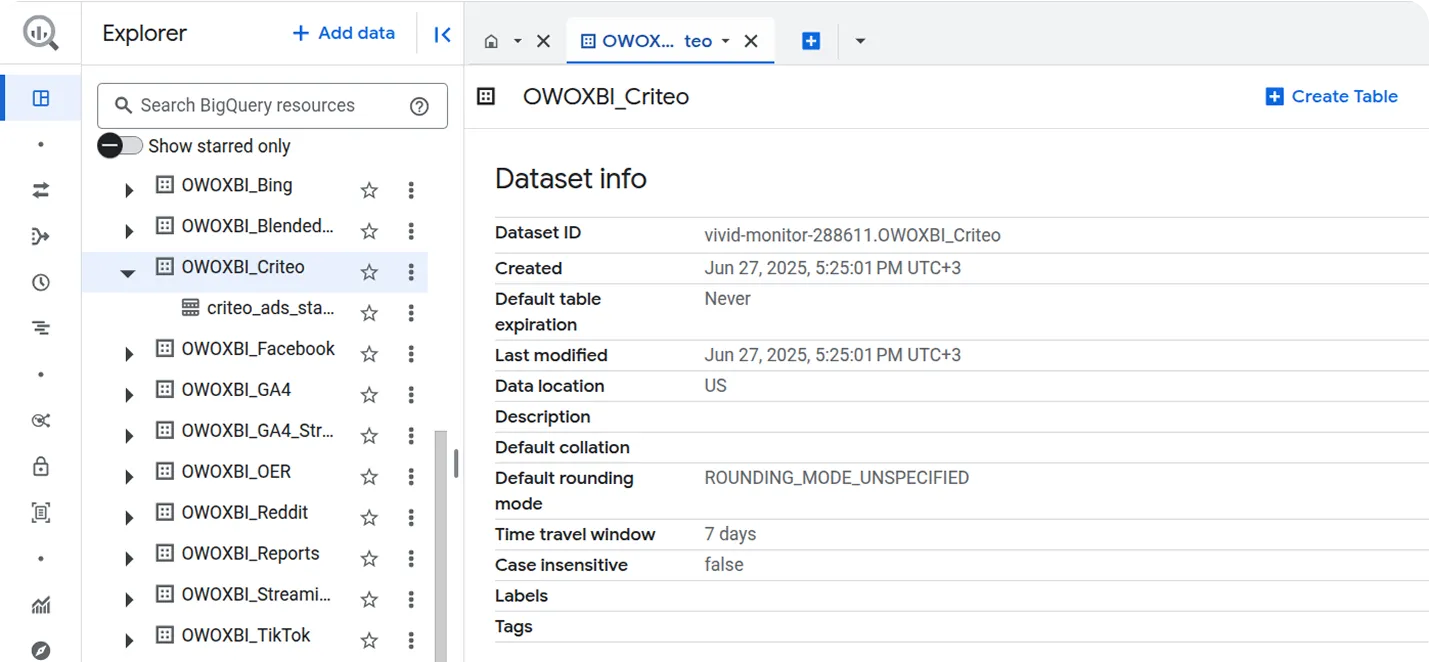Expand the OWOXBI_TikTok dataset
The image size is (1429, 662).
point(128,641)
